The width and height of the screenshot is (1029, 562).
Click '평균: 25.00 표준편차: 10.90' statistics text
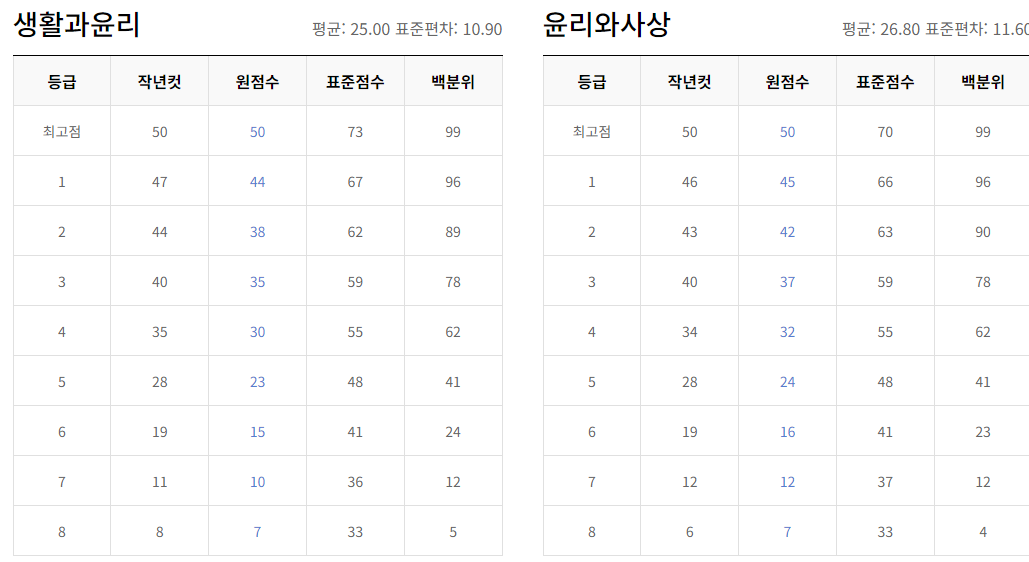(407, 29)
